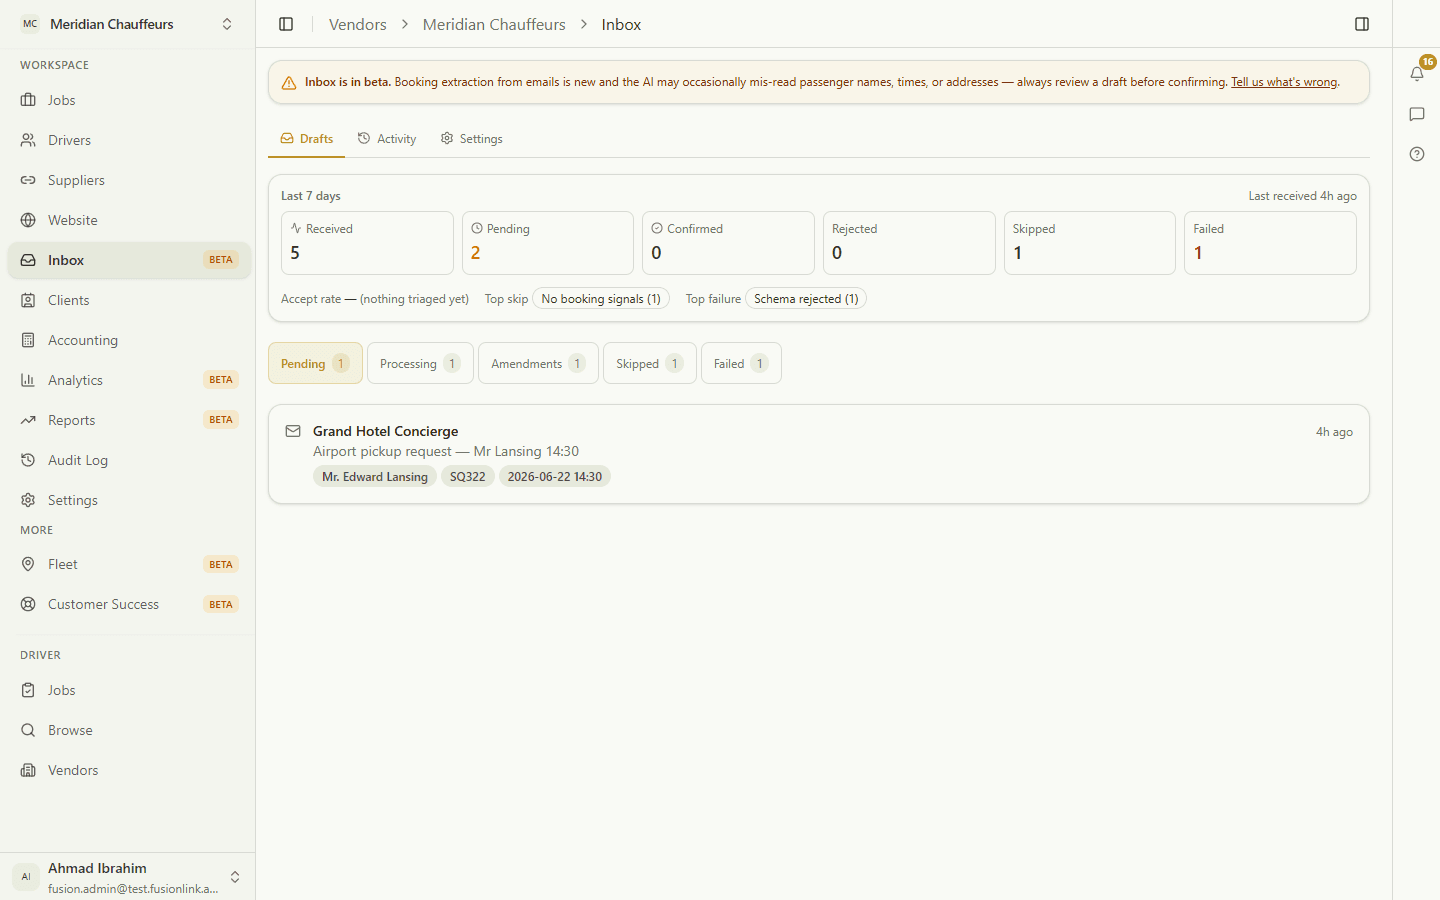Click the Settings gear icon in sidebar
1440x900 pixels.
[x=28, y=500]
